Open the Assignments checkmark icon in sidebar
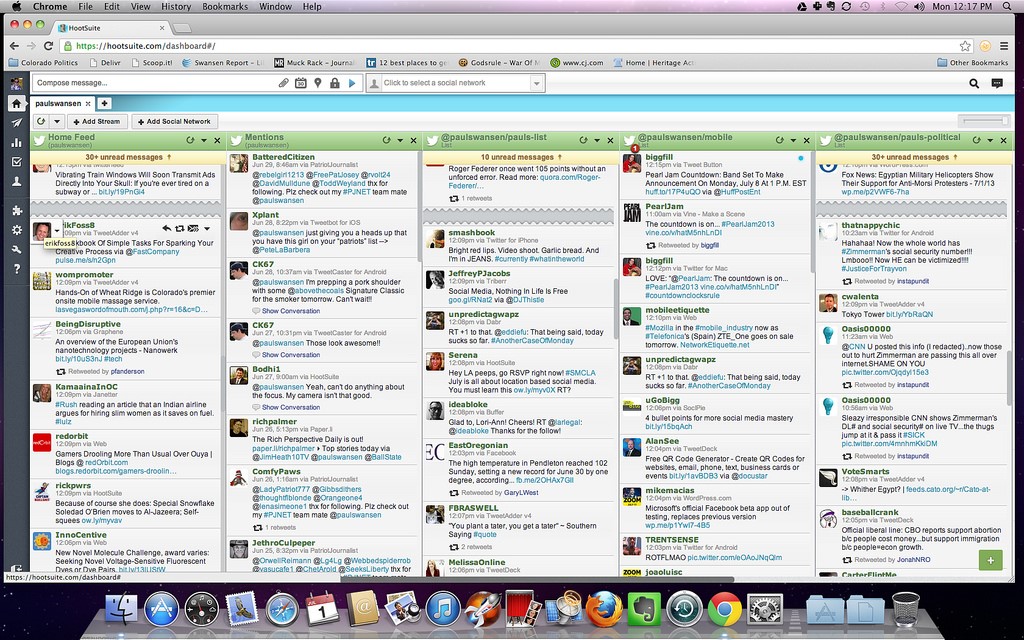This screenshot has height=640, width=1024. [x=16, y=162]
